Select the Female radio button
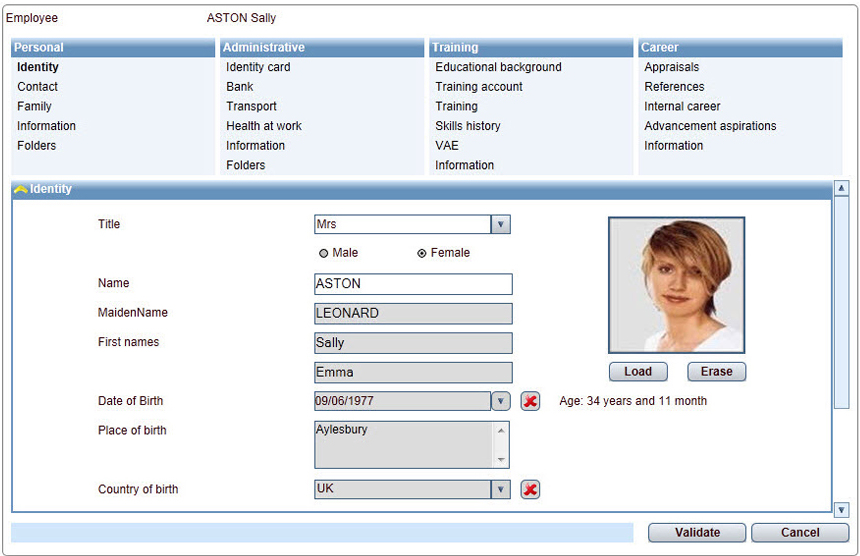860x556 pixels. pos(422,253)
